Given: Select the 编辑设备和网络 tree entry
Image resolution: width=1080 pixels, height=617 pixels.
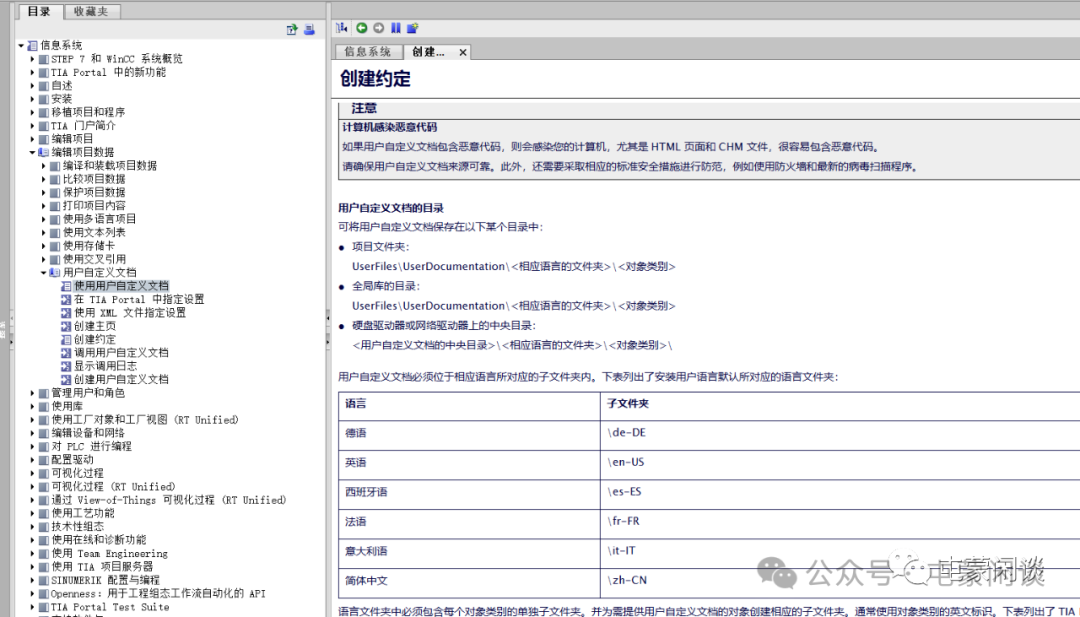Looking at the screenshot, I should coord(88,433).
